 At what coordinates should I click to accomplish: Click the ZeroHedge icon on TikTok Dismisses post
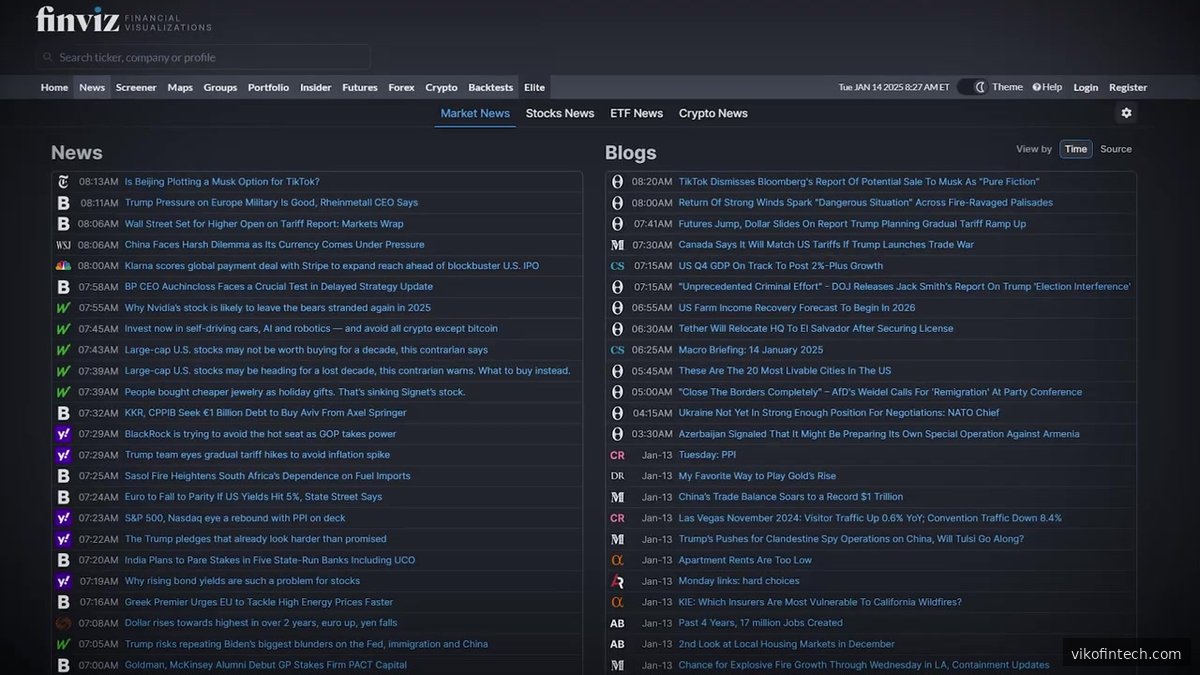point(618,181)
